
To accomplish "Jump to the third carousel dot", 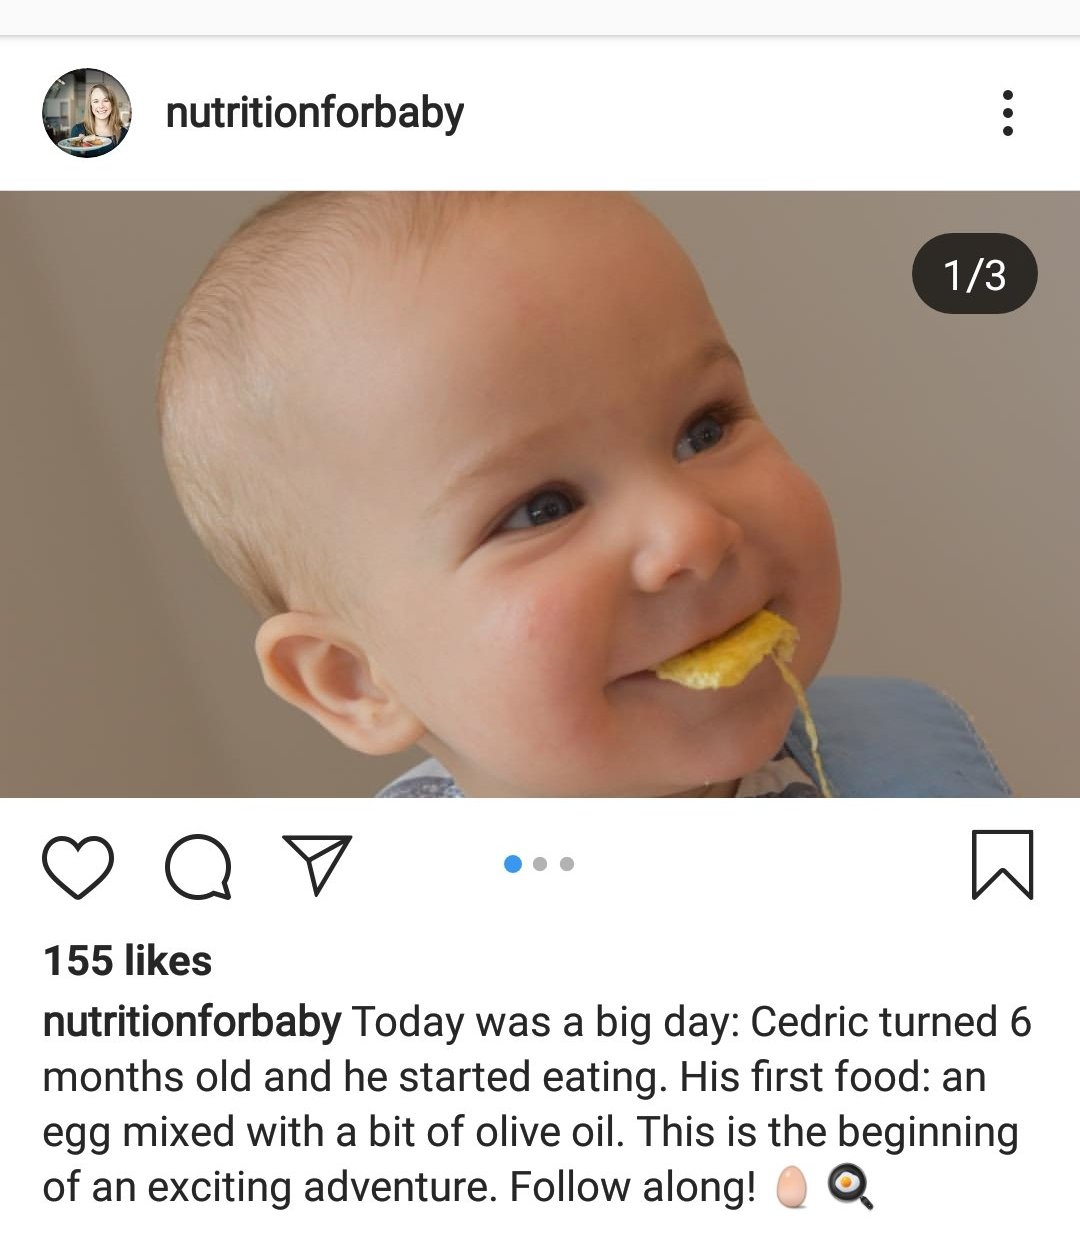I will point(567,864).
